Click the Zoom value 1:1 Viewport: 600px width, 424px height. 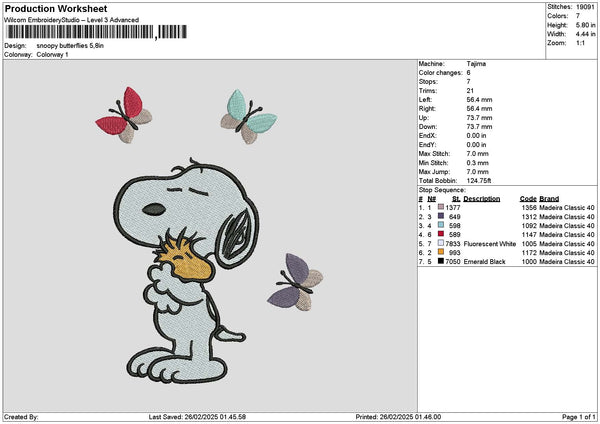[580, 43]
